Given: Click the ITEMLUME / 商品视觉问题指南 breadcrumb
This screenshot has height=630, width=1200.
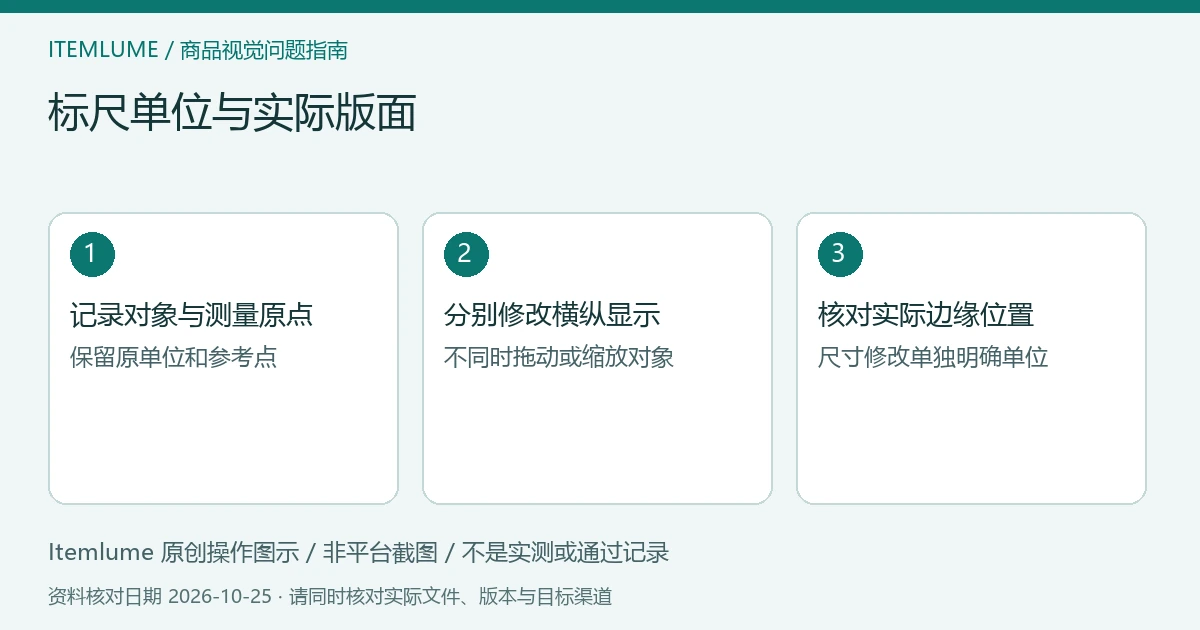Looking at the screenshot, I should pos(198,50).
